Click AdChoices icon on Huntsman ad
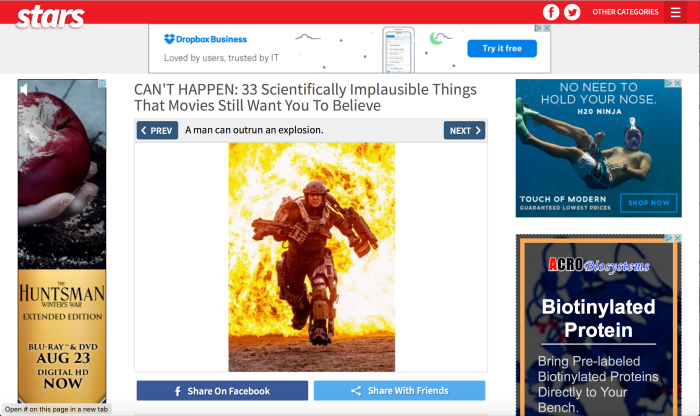The image size is (700, 416). (x=101, y=84)
